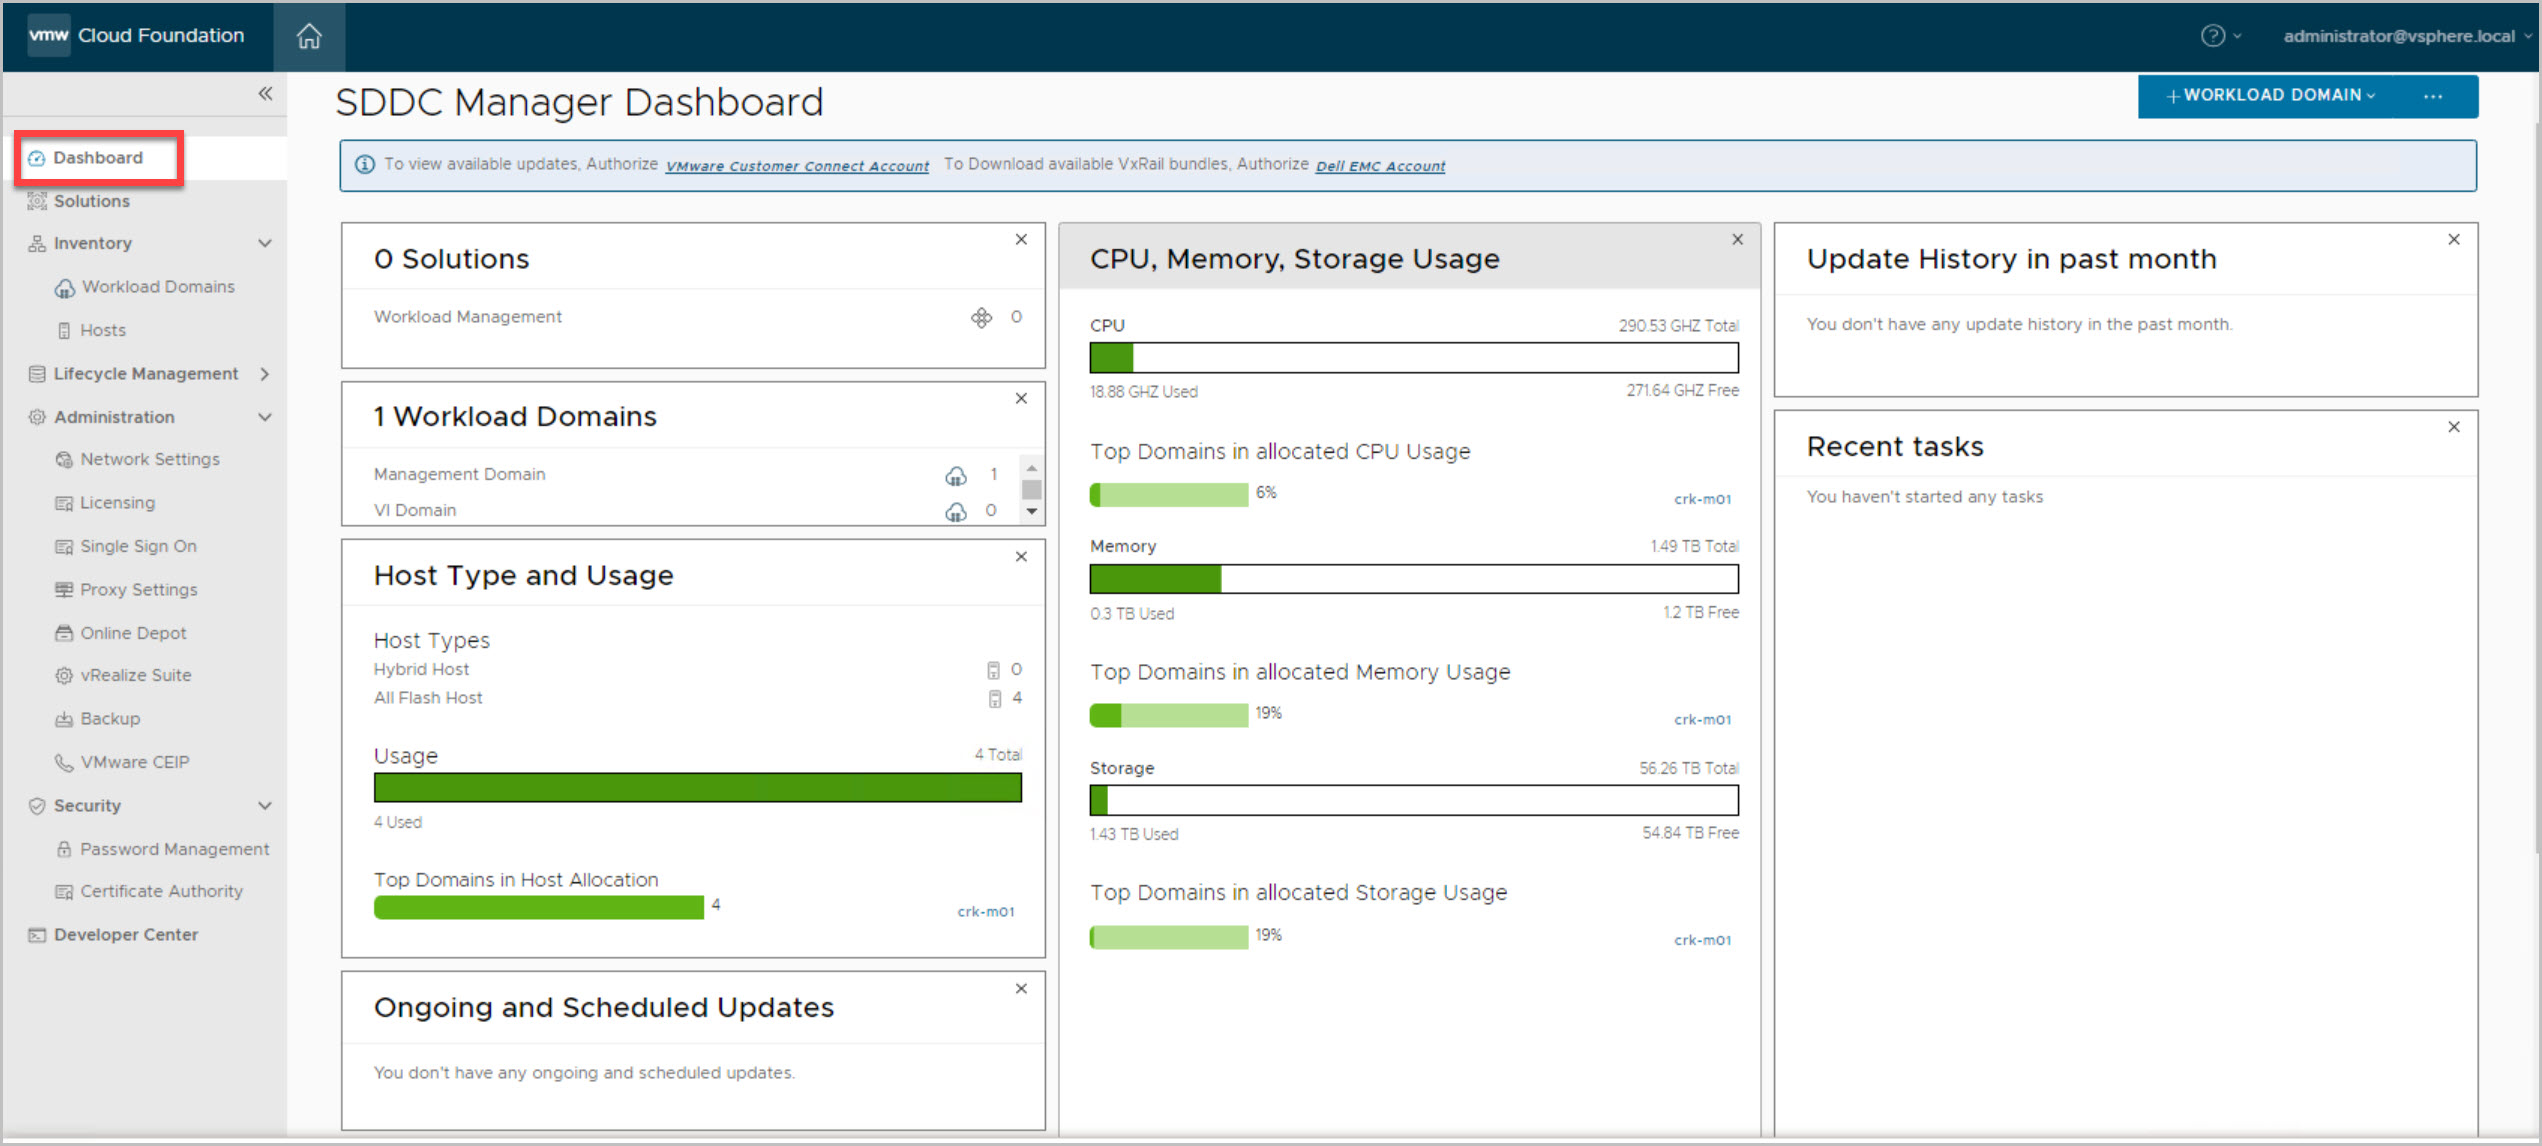This screenshot has height=1146, width=2542.
Task: Close the Update History widget
Action: coord(2453,240)
